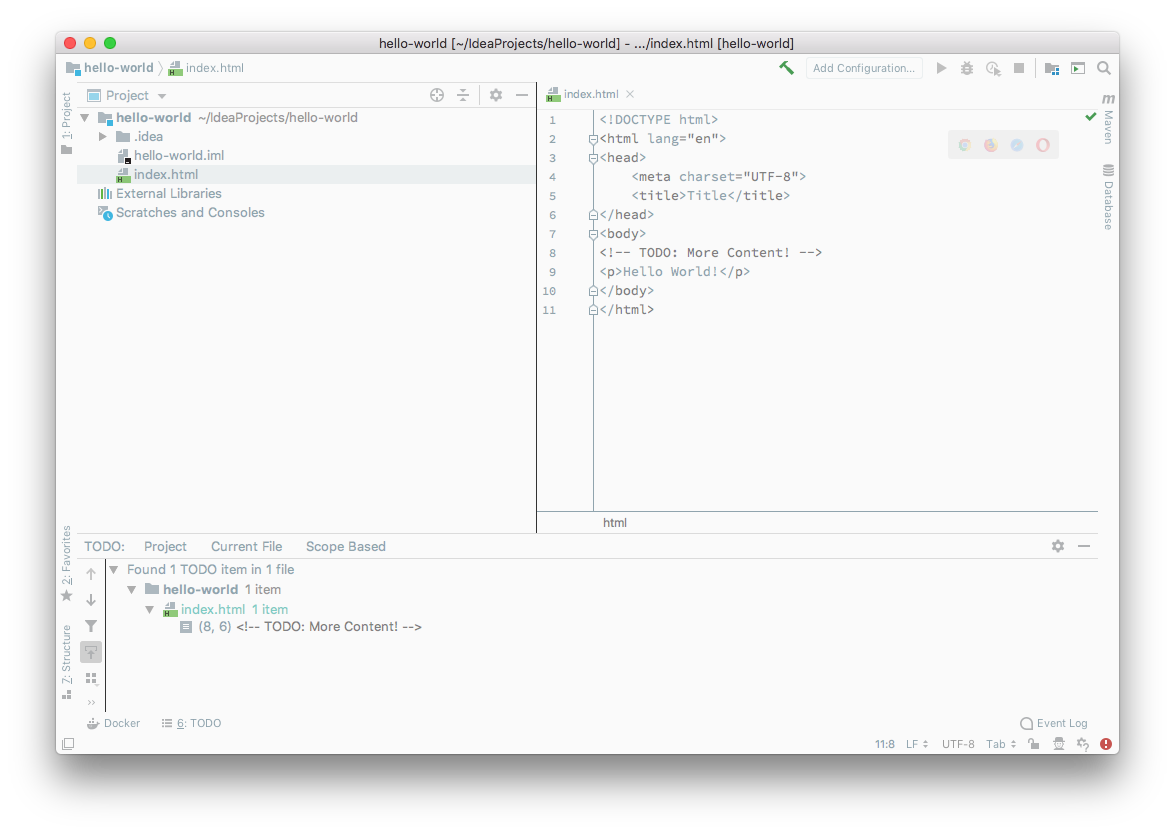Open Search Everywhere magnifier icon
Image resolution: width=1175 pixels, height=834 pixels.
[x=1104, y=68]
